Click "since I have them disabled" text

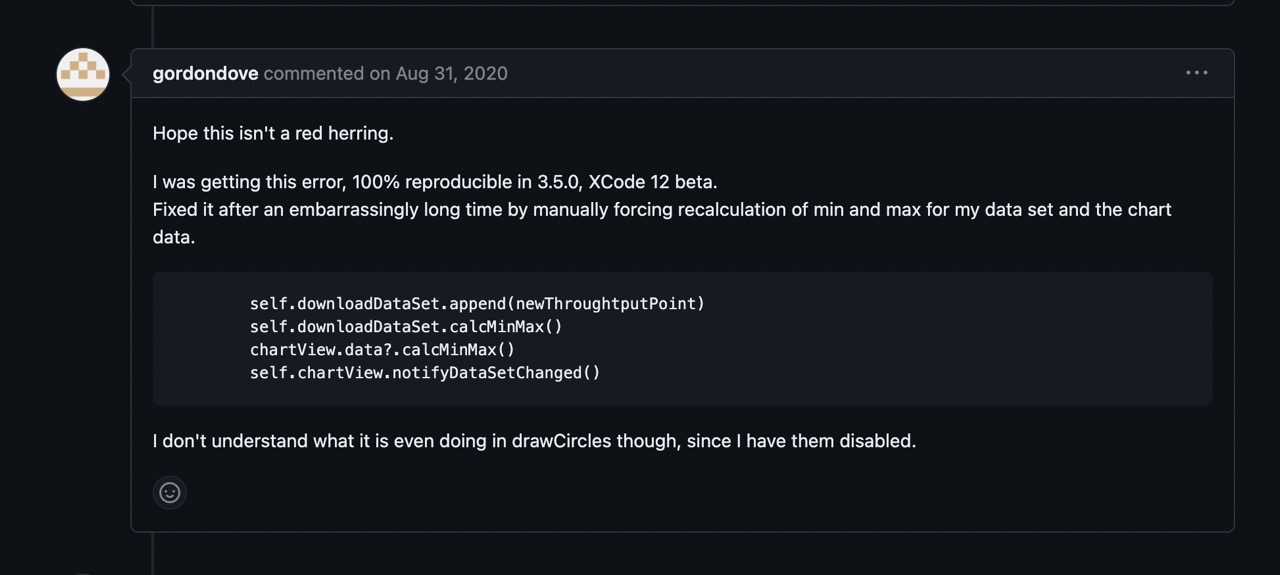click(801, 441)
